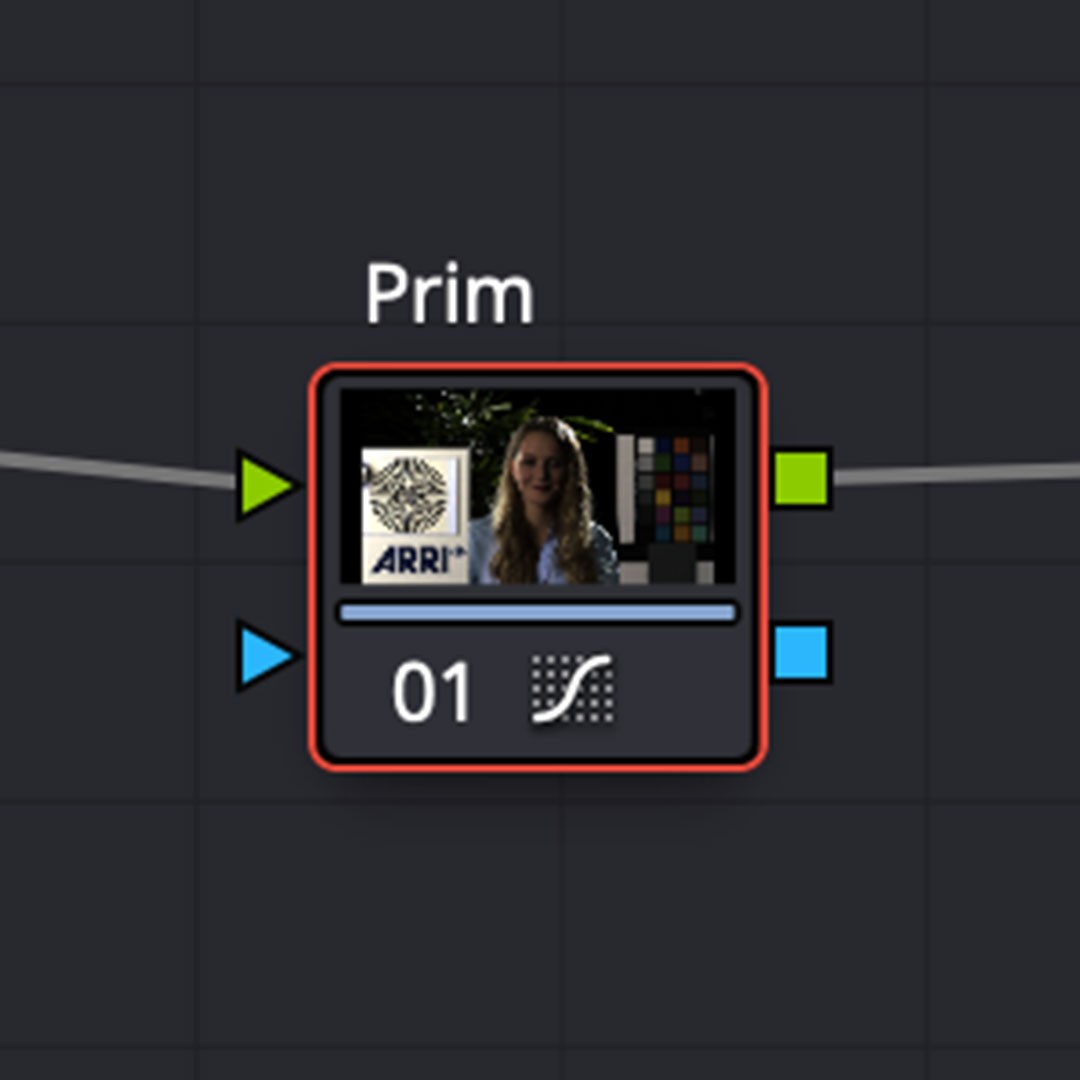Image resolution: width=1080 pixels, height=1080 pixels.
Task: Click the color checker chart in thumbnail
Action: coord(675,488)
